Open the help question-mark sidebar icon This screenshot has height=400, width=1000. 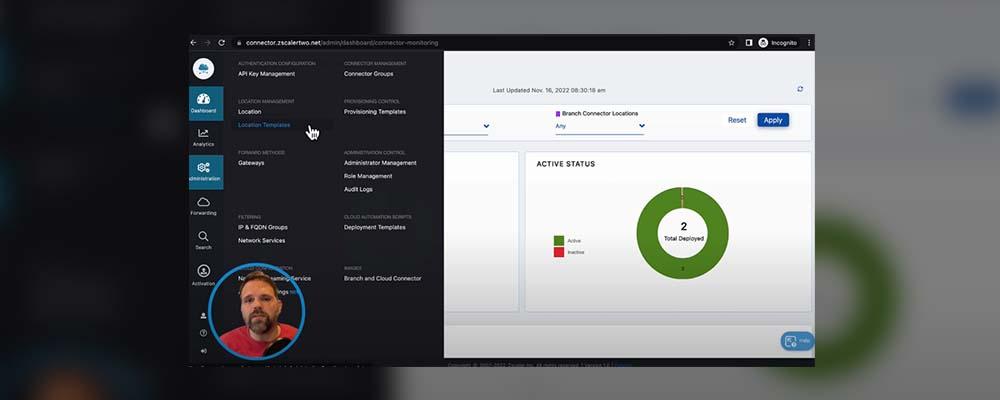pos(203,333)
